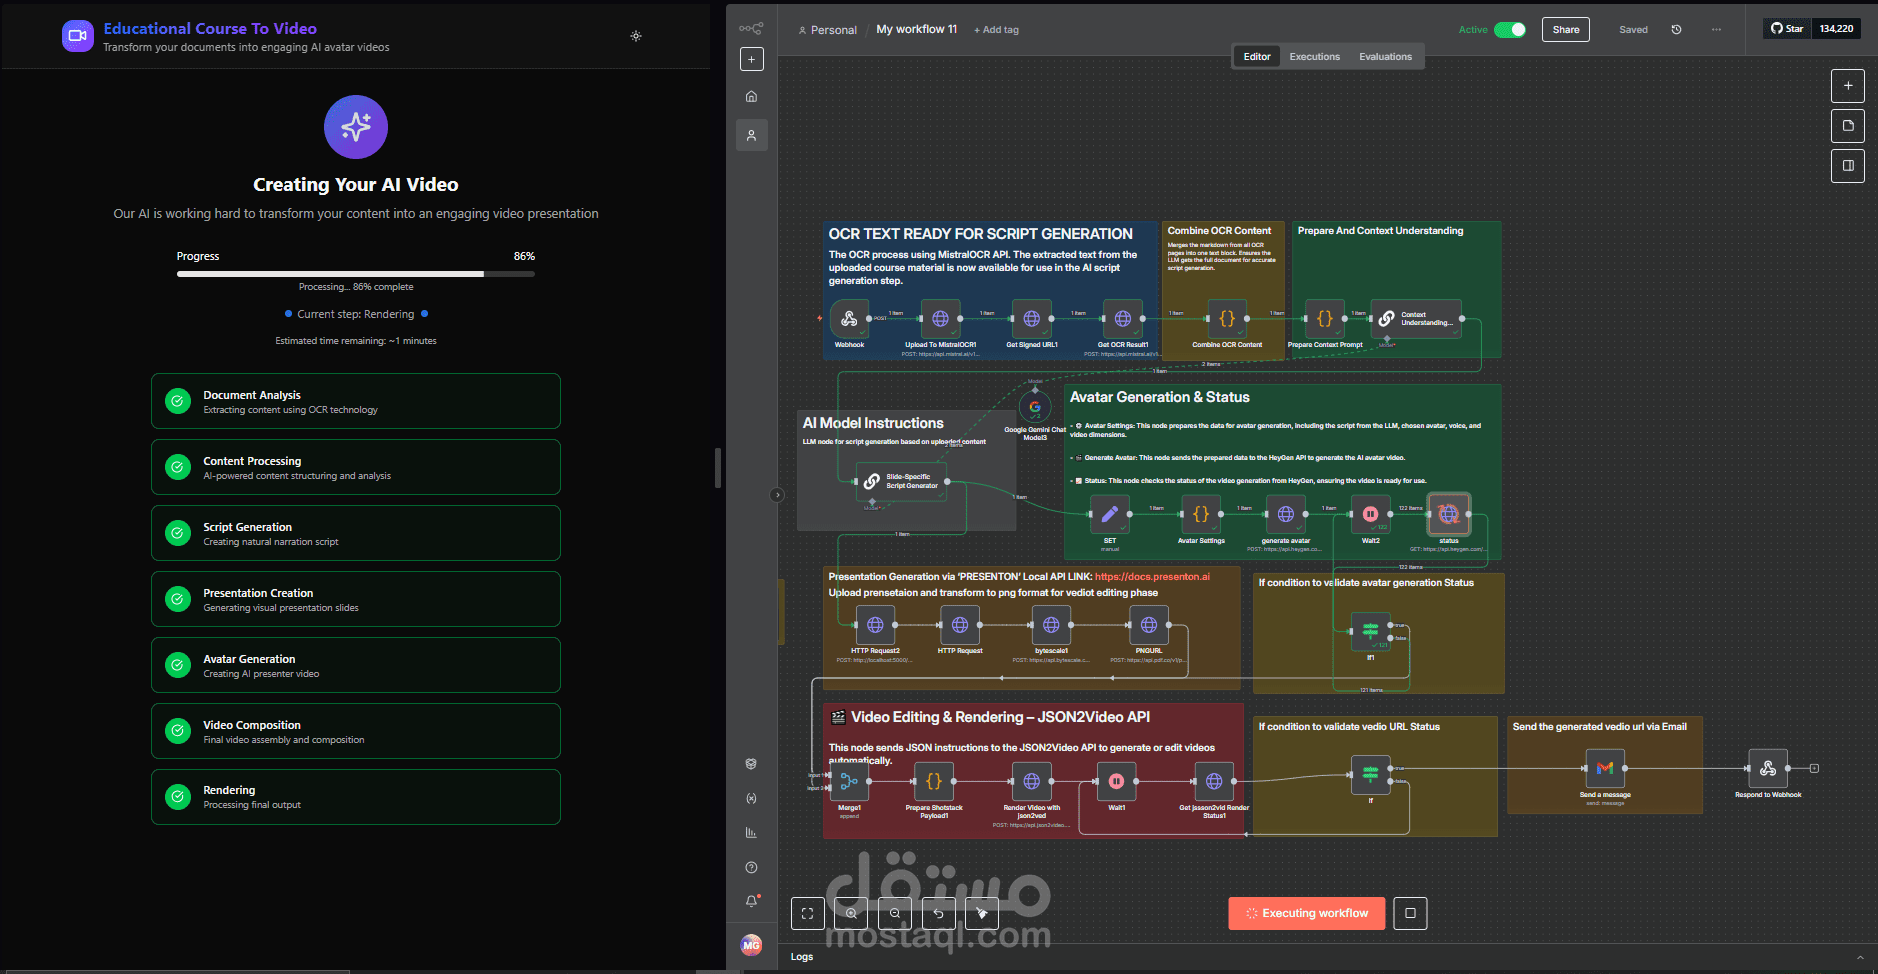Click the zoom to fit canvas icon
Viewport: 1878px width, 974px height.
pyautogui.click(x=808, y=913)
